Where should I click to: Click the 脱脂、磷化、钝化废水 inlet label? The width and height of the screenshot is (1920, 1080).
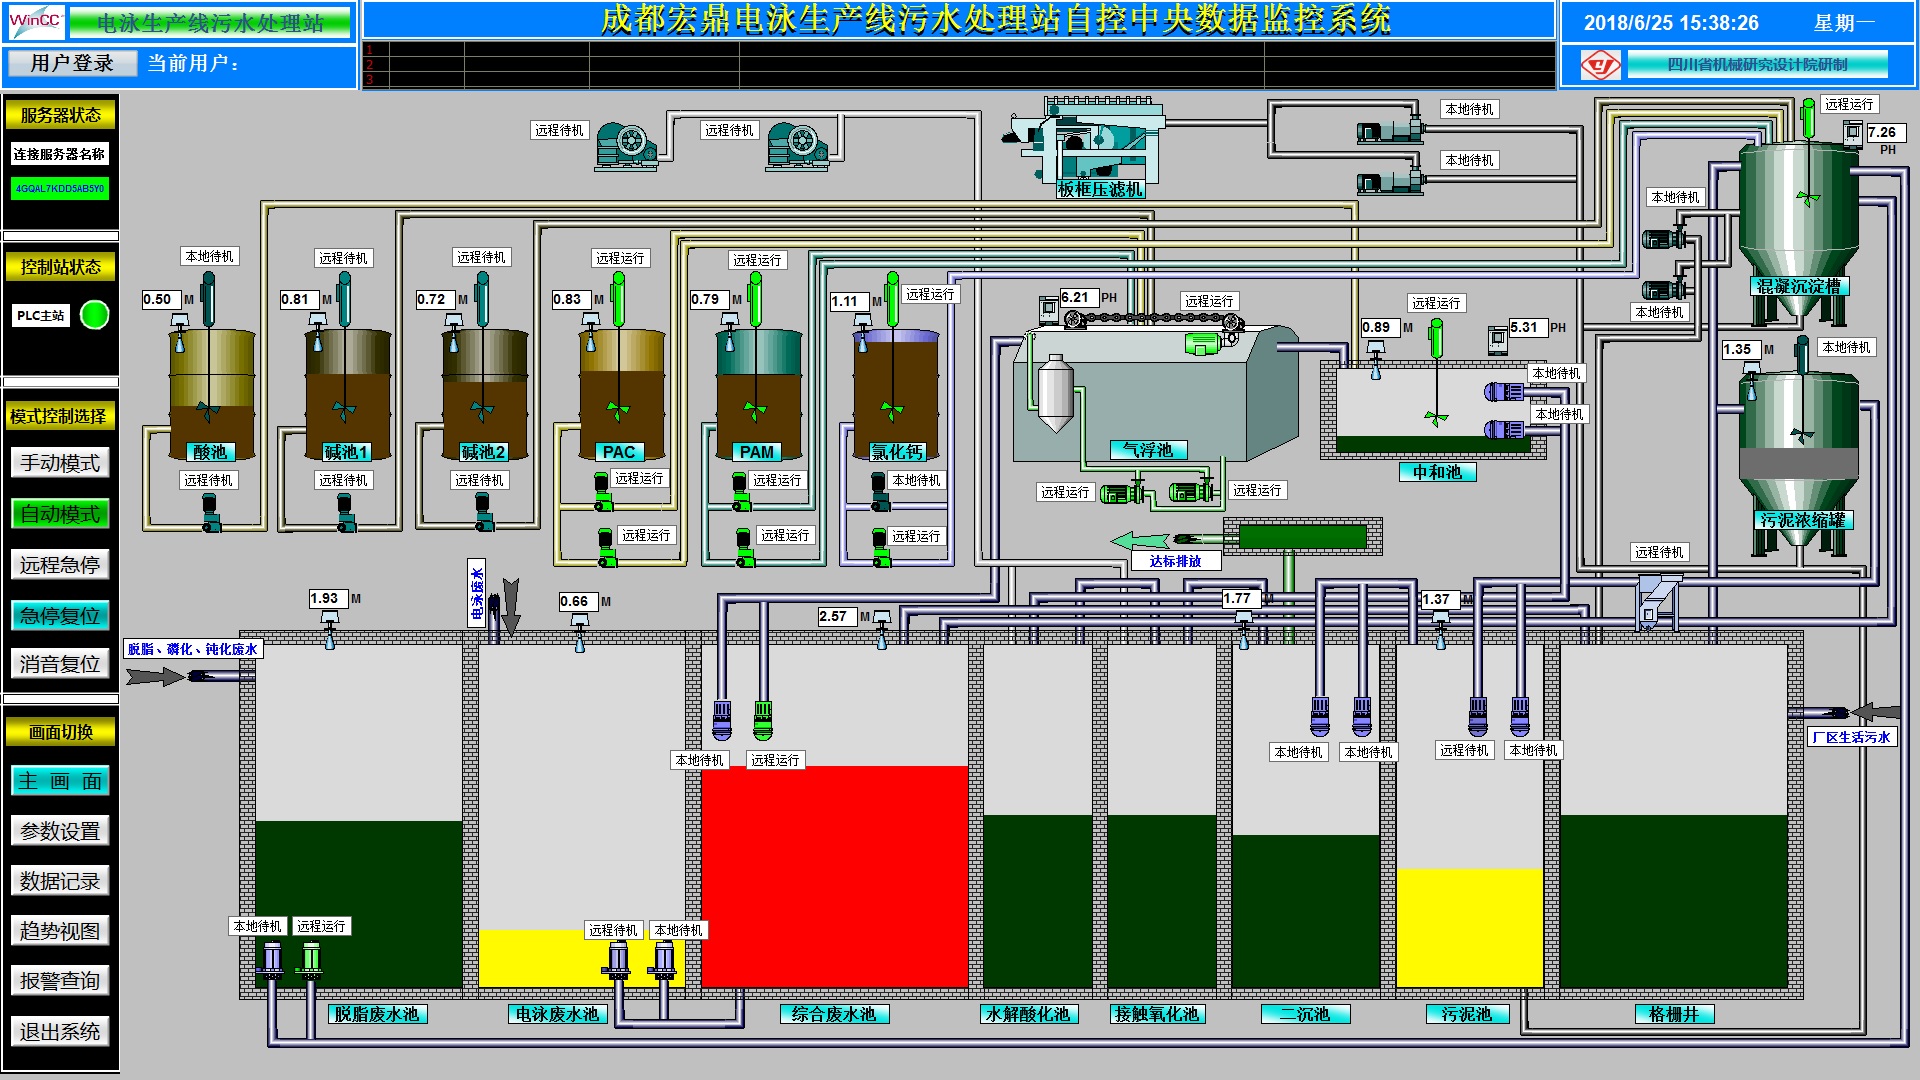click(x=193, y=649)
